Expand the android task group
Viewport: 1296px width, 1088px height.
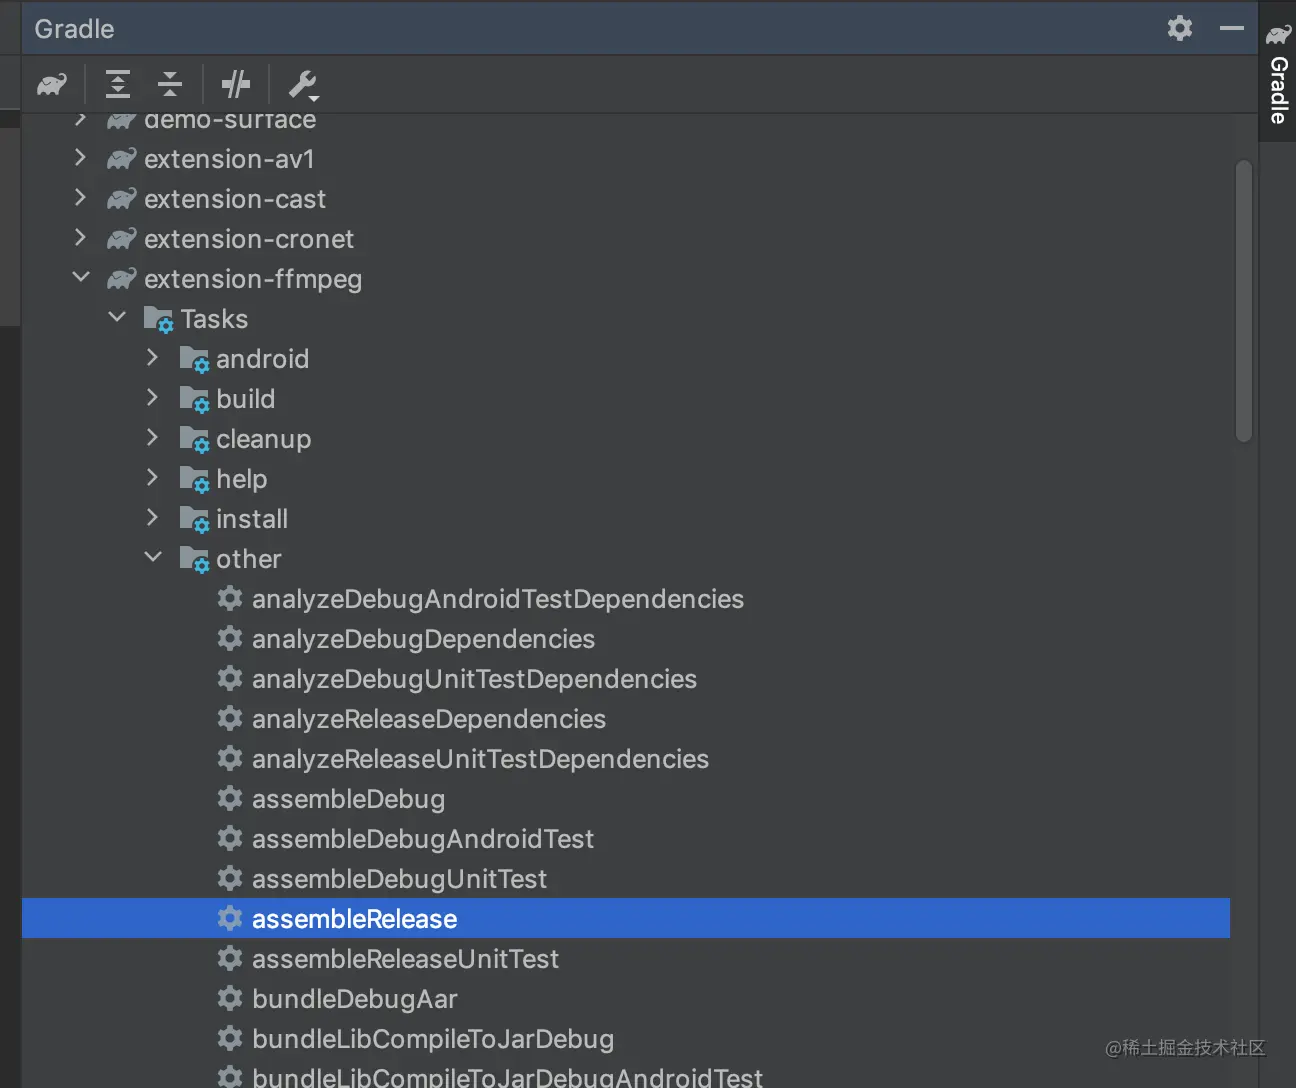[x=153, y=357]
